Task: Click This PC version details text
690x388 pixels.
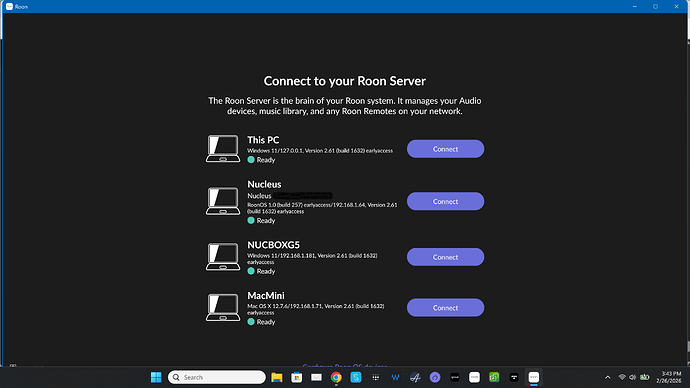Action: [x=320, y=150]
